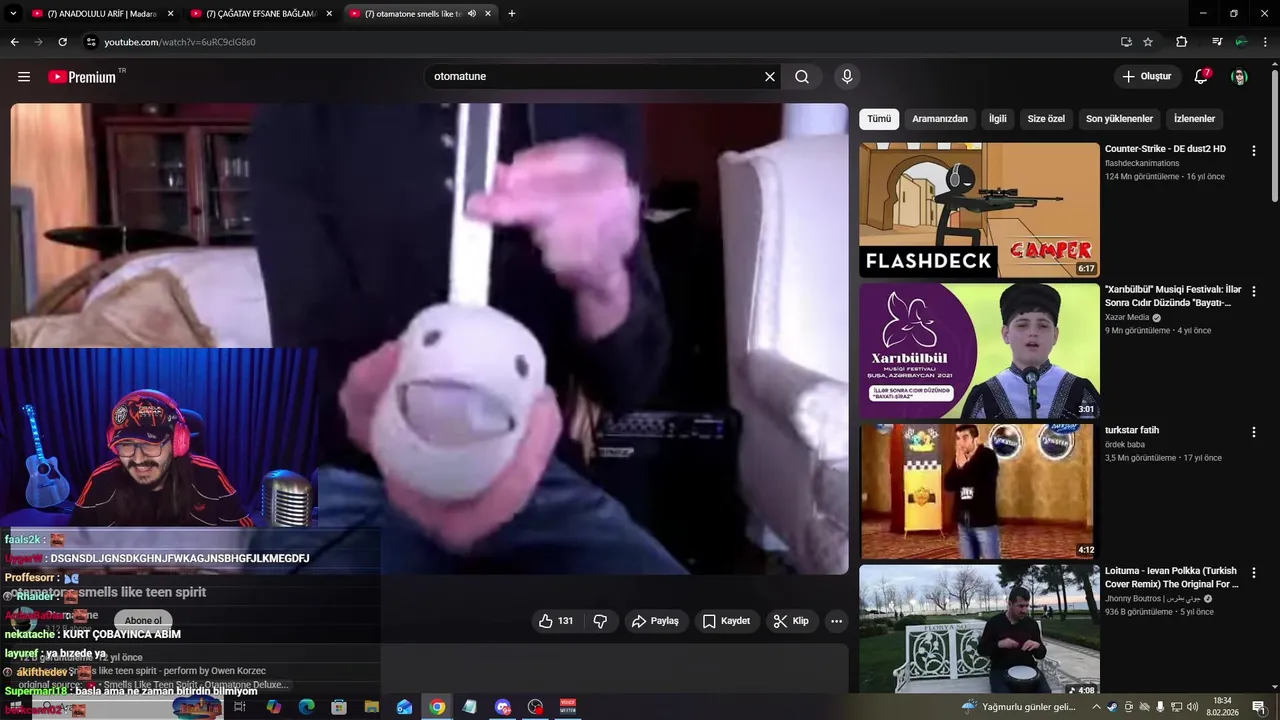
Task: Bookmark this page with the star icon
Action: click(1148, 42)
